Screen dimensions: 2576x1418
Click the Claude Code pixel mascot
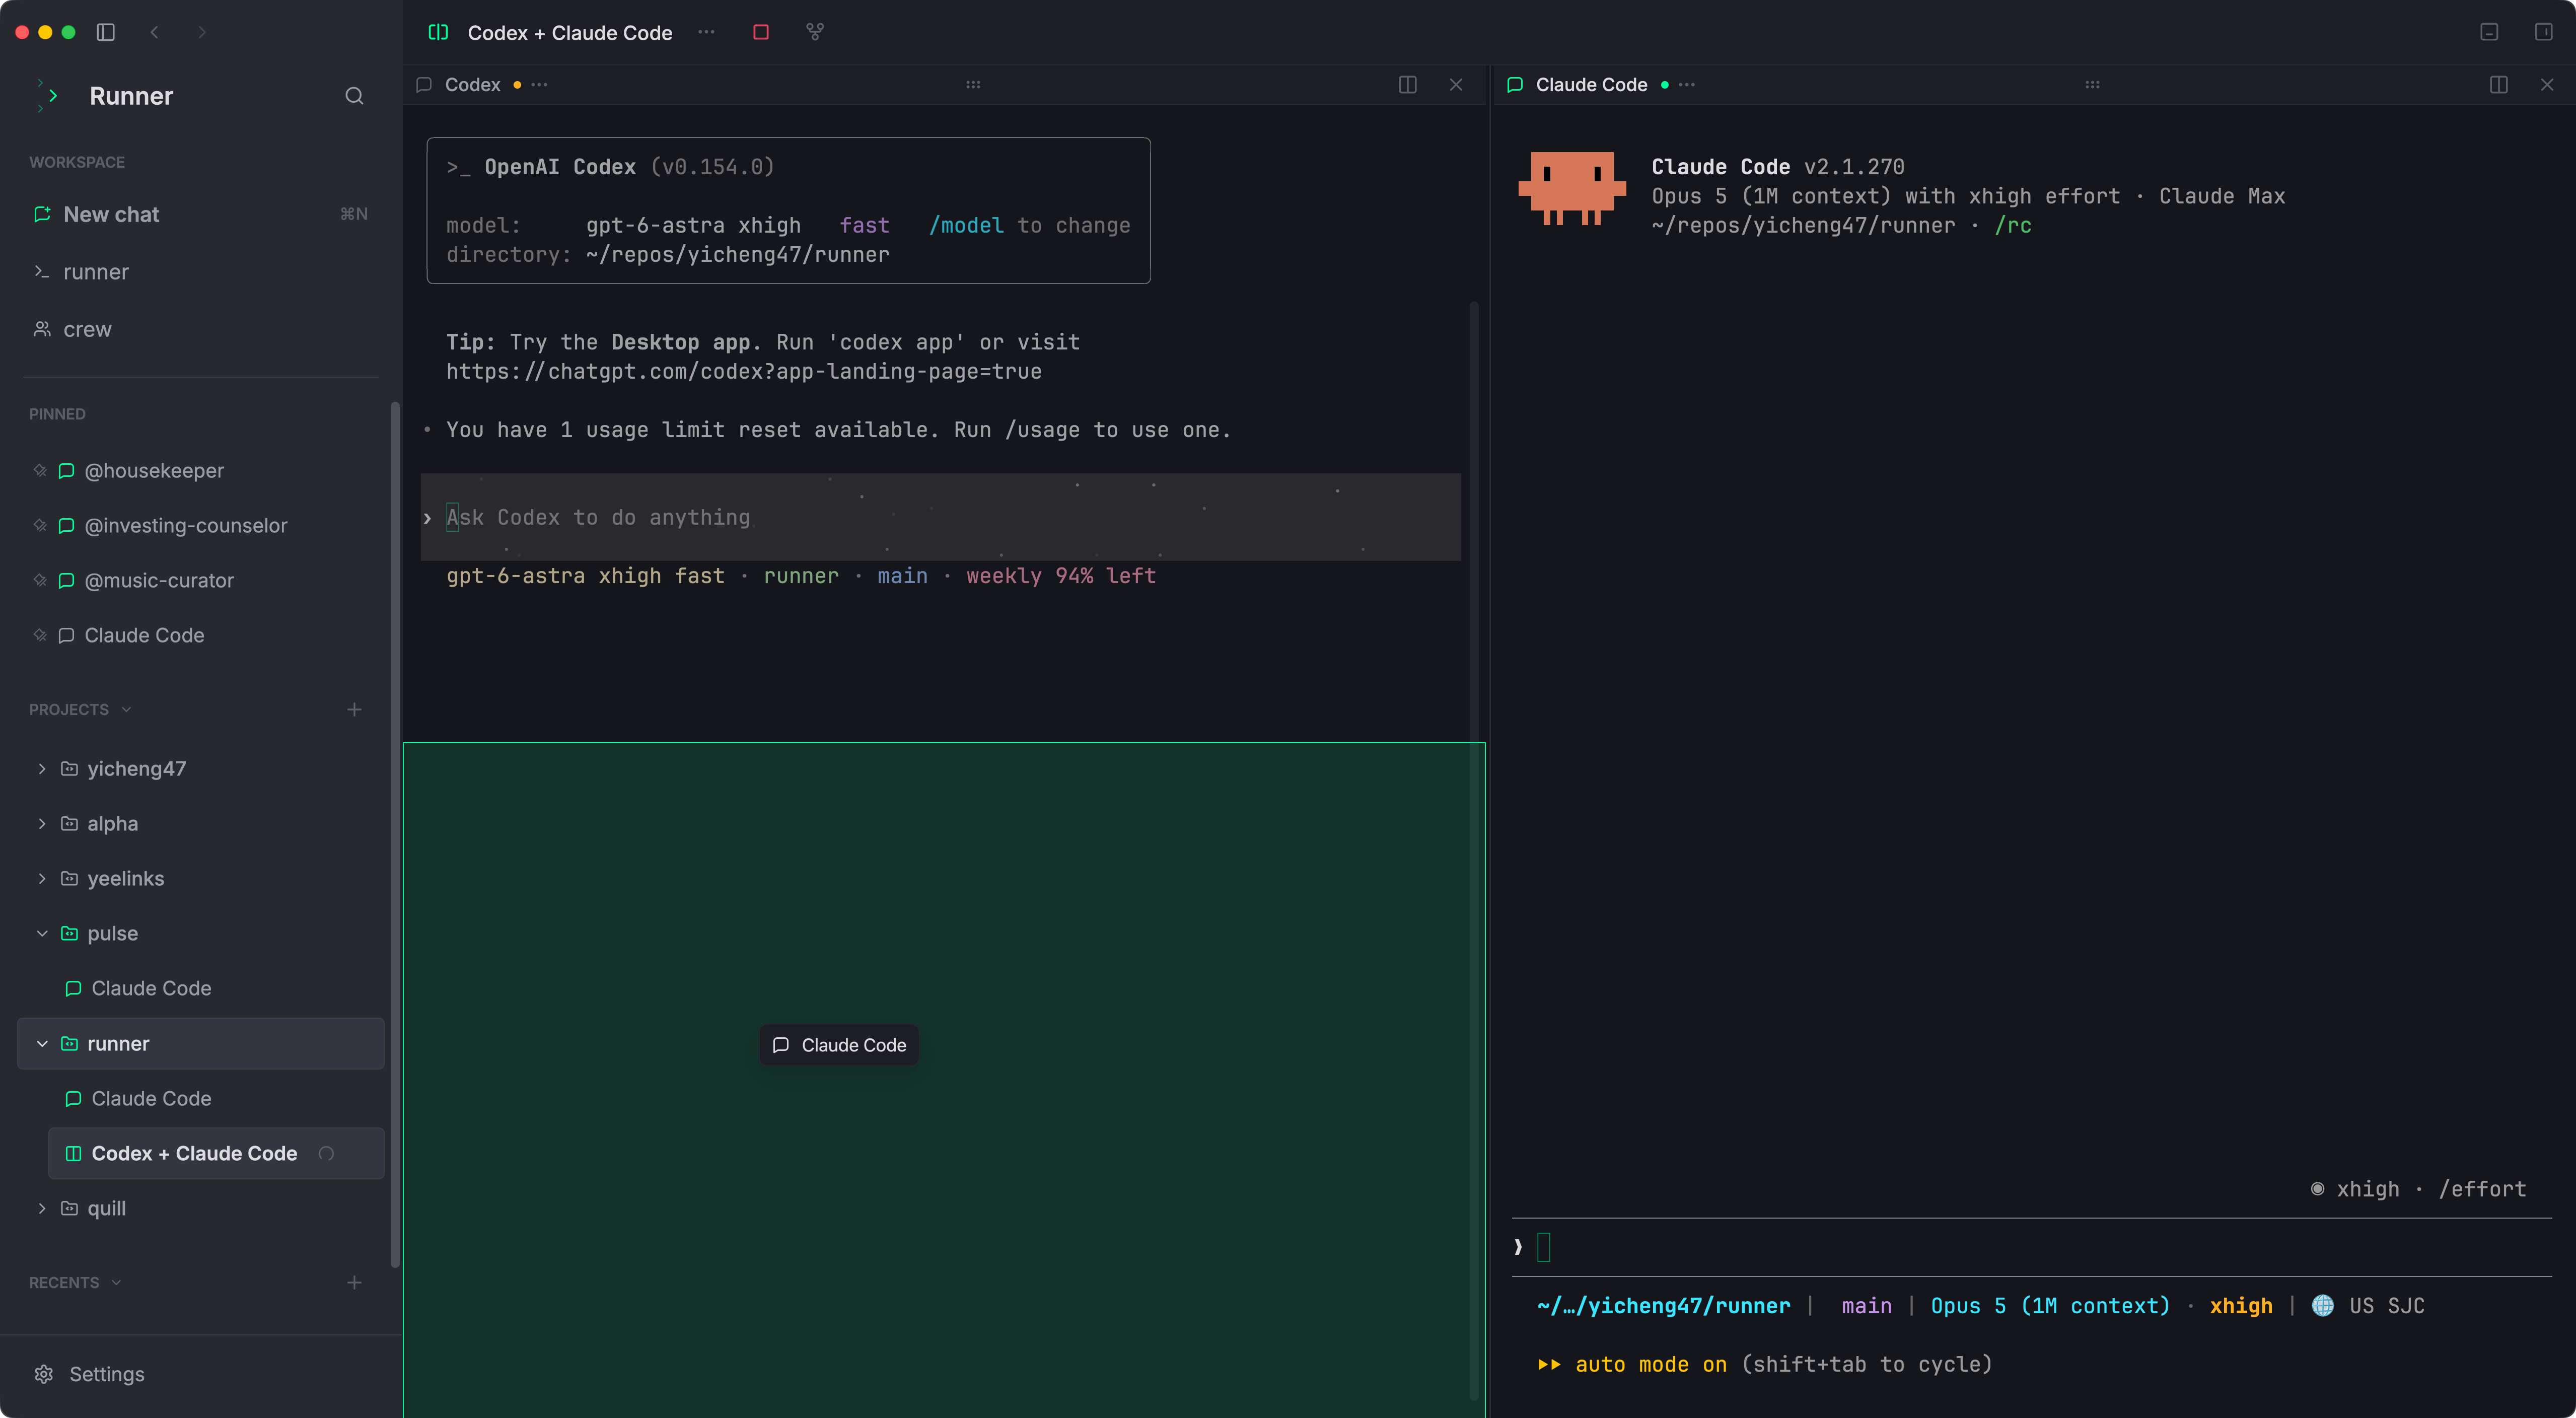coord(1572,188)
